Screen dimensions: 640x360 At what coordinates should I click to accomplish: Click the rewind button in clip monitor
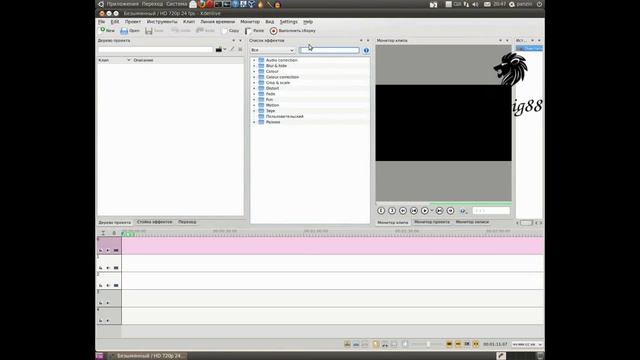point(403,211)
